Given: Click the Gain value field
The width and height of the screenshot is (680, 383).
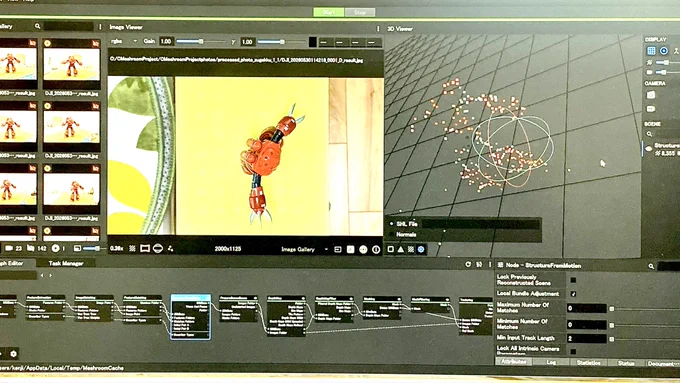Looking at the screenshot, I should 166,42.
